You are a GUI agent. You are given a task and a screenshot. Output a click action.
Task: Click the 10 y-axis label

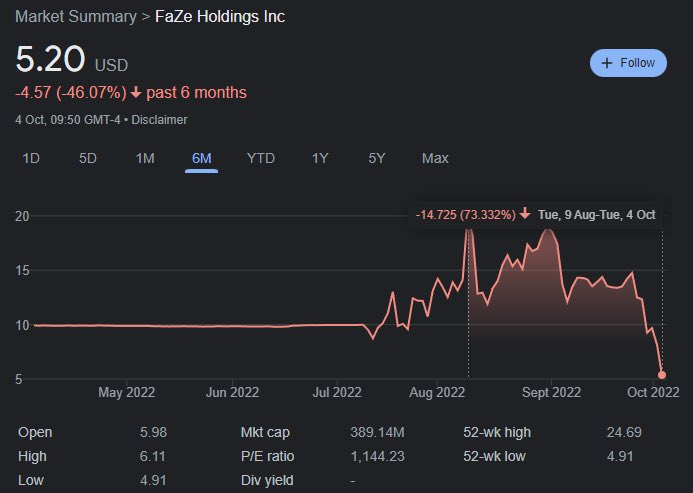pos(22,325)
